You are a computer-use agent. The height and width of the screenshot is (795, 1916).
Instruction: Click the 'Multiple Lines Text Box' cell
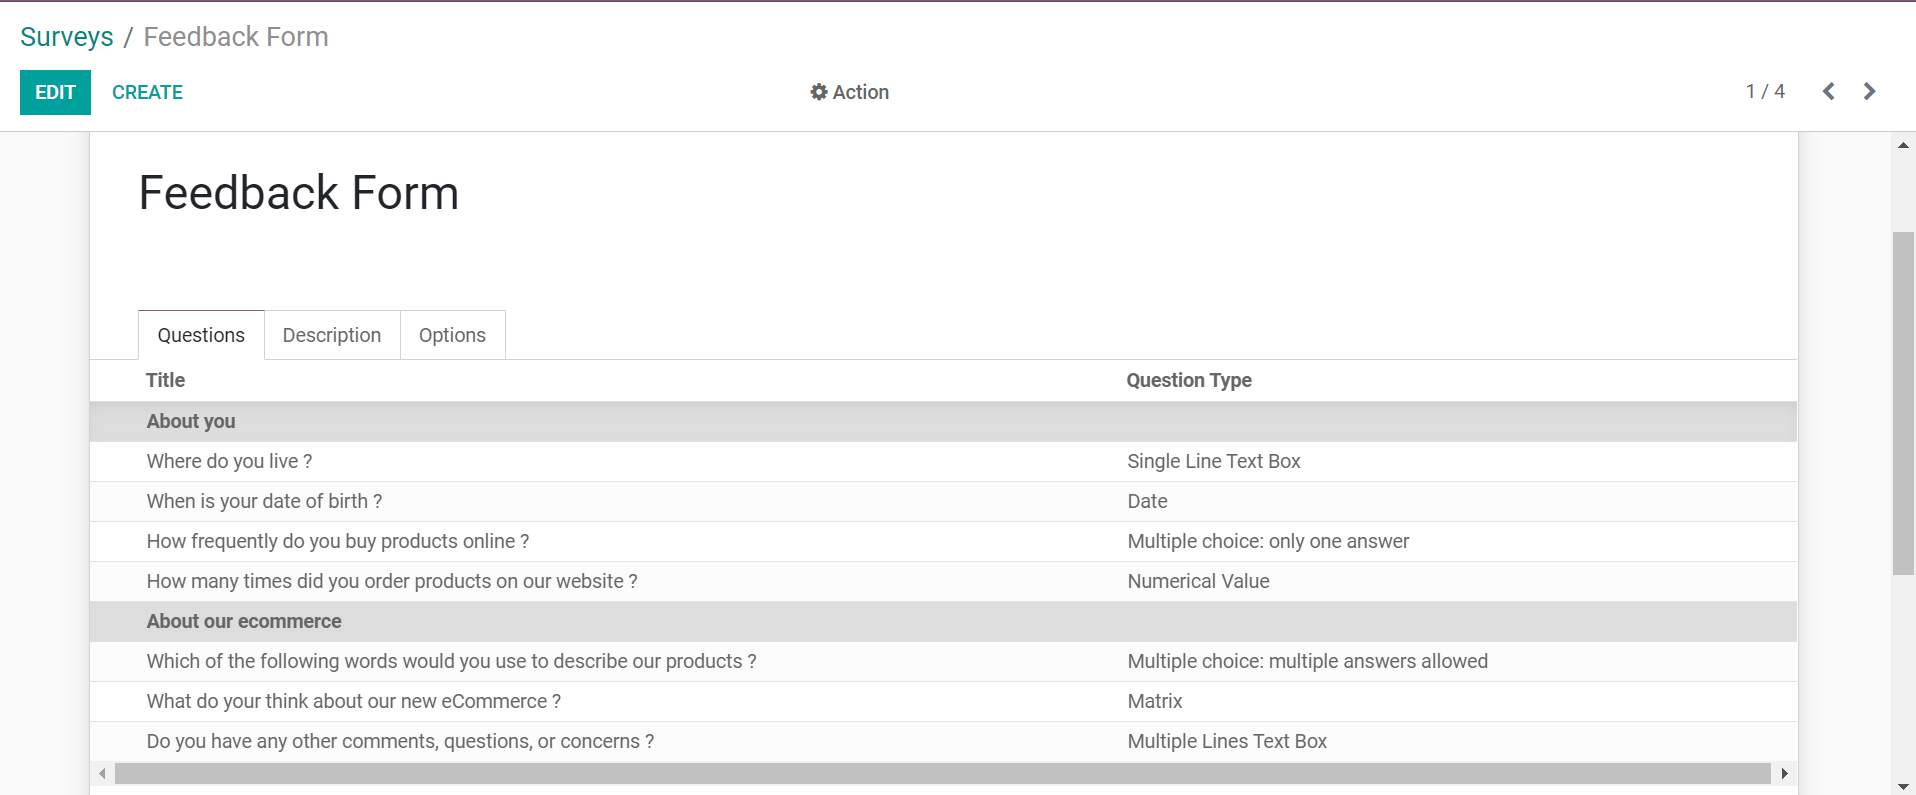point(1227,741)
